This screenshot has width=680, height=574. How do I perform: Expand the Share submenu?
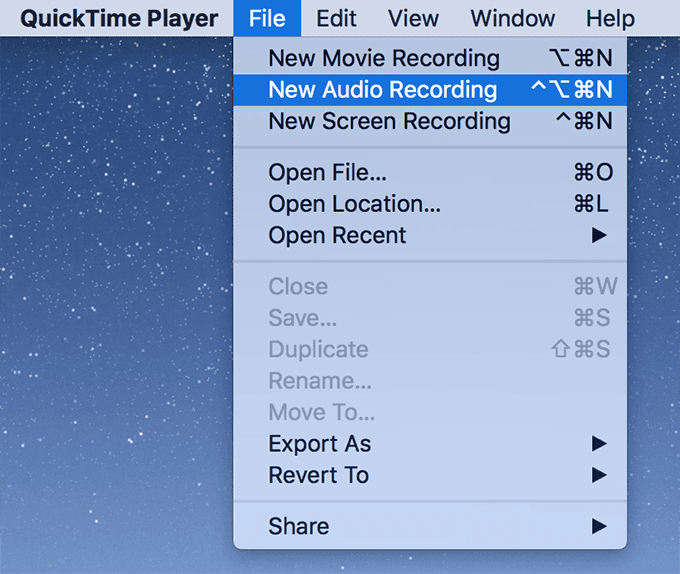(430, 526)
